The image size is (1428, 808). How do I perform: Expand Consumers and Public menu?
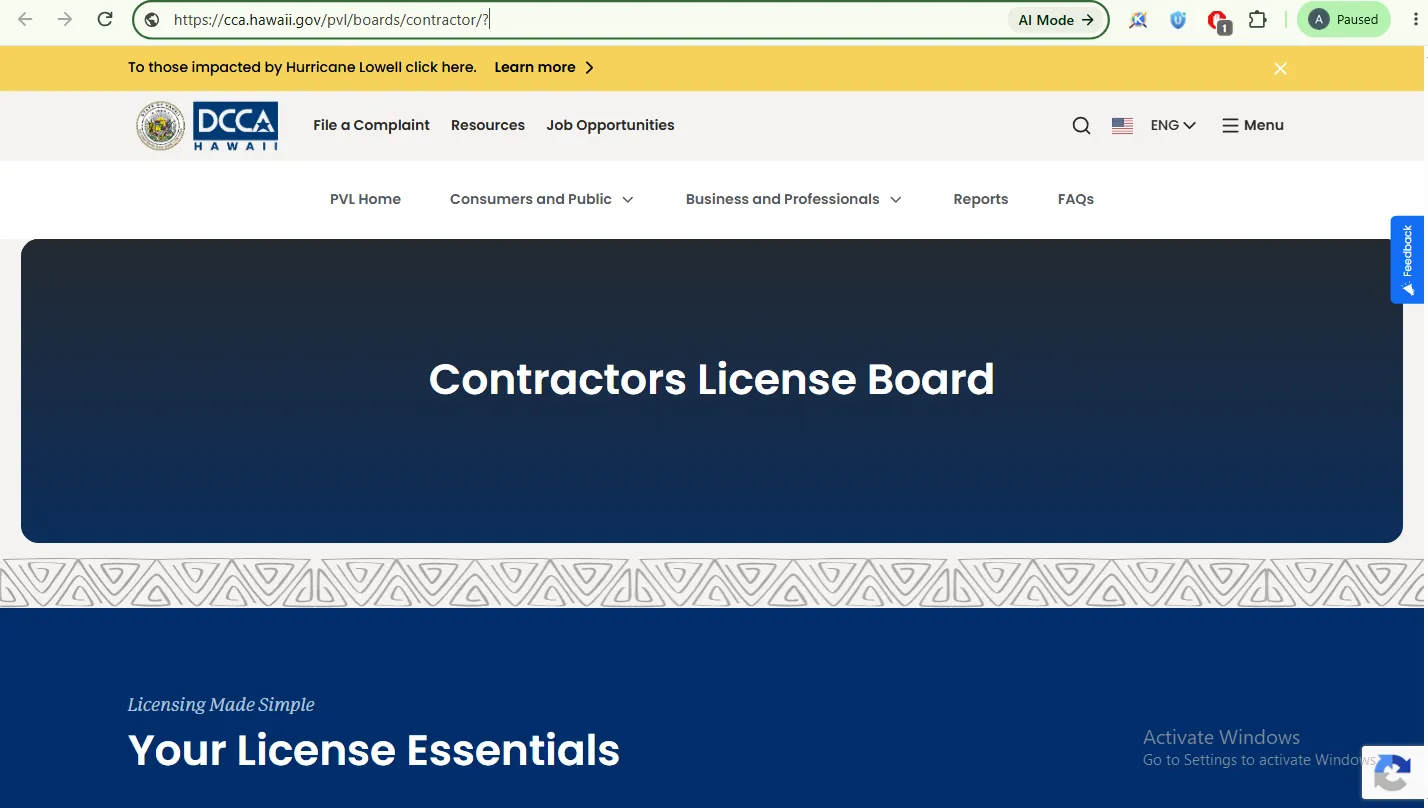click(x=541, y=199)
